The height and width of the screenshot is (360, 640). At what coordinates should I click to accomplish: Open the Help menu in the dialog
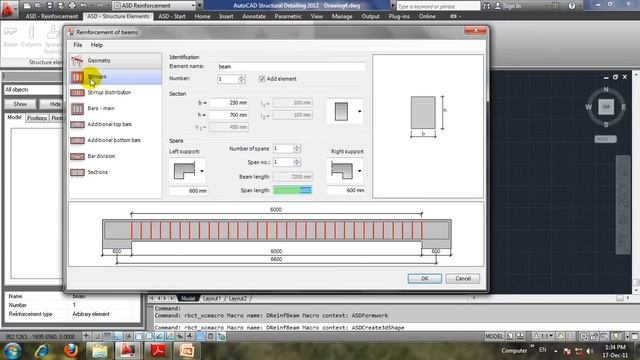pyautogui.click(x=97, y=45)
